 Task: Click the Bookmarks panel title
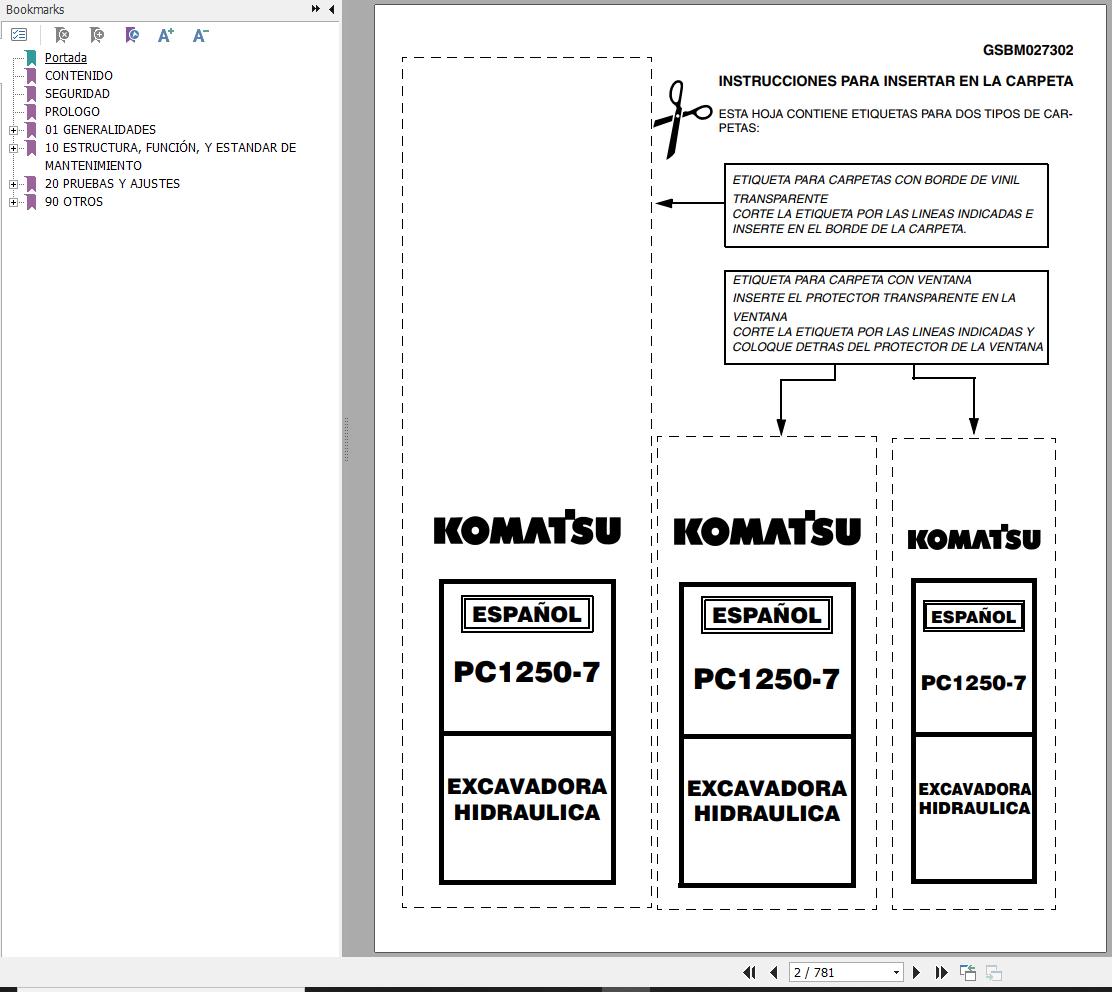35,9
